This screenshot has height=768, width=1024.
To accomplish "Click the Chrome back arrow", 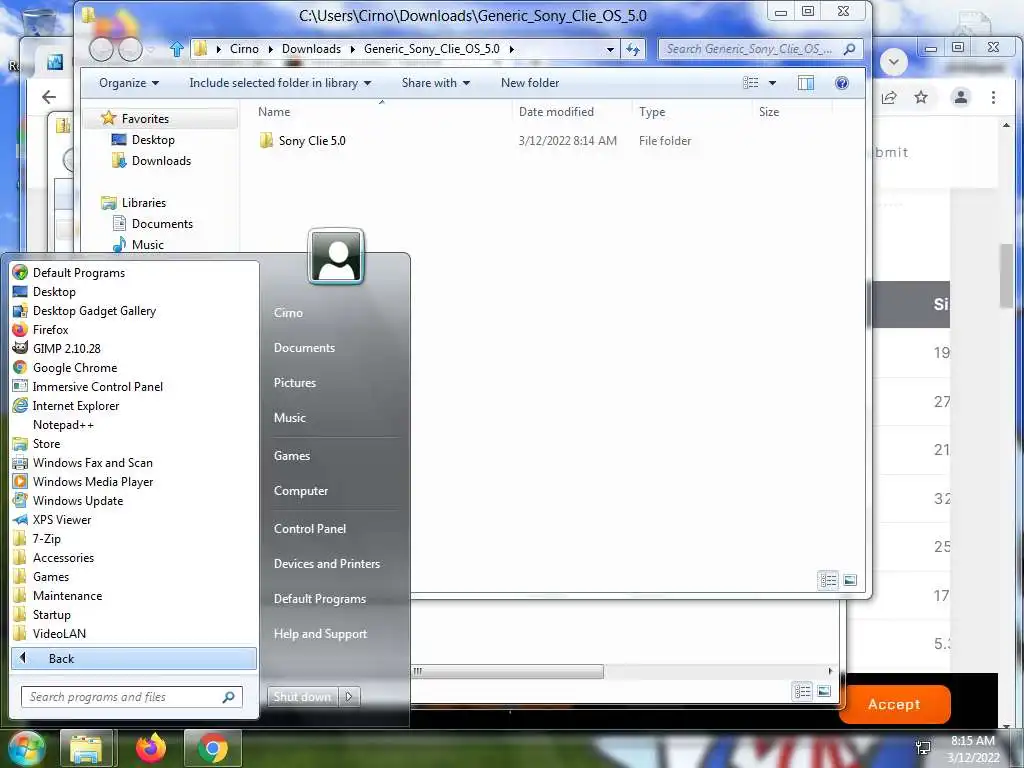I will [x=49, y=97].
